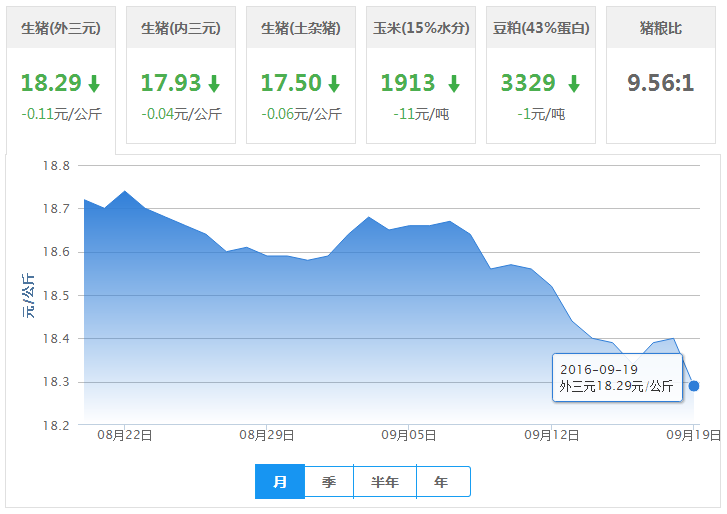
Task: Select the 生猪(外三元) price tab
Action: point(61,80)
